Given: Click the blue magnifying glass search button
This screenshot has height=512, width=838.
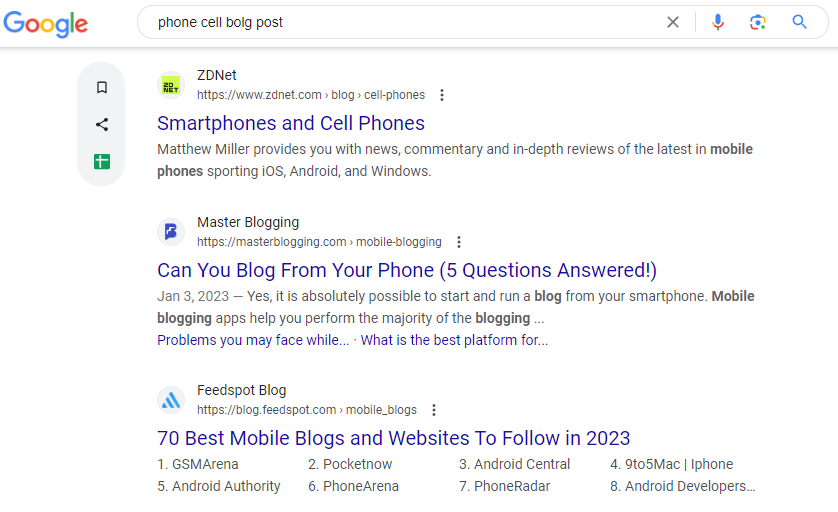Looking at the screenshot, I should [x=799, y=22].
